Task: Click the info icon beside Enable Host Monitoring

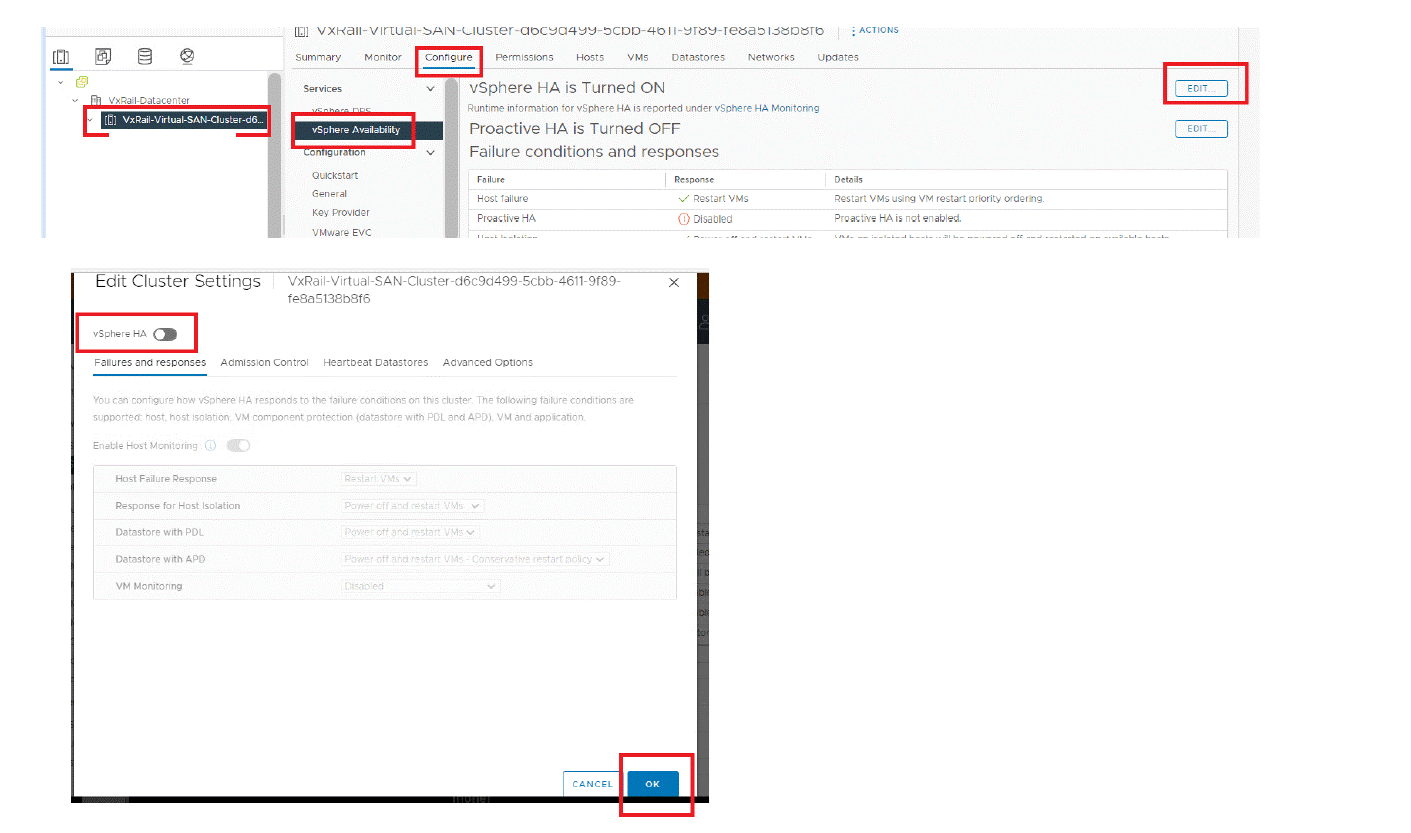Action: click(x=210, y=445)
